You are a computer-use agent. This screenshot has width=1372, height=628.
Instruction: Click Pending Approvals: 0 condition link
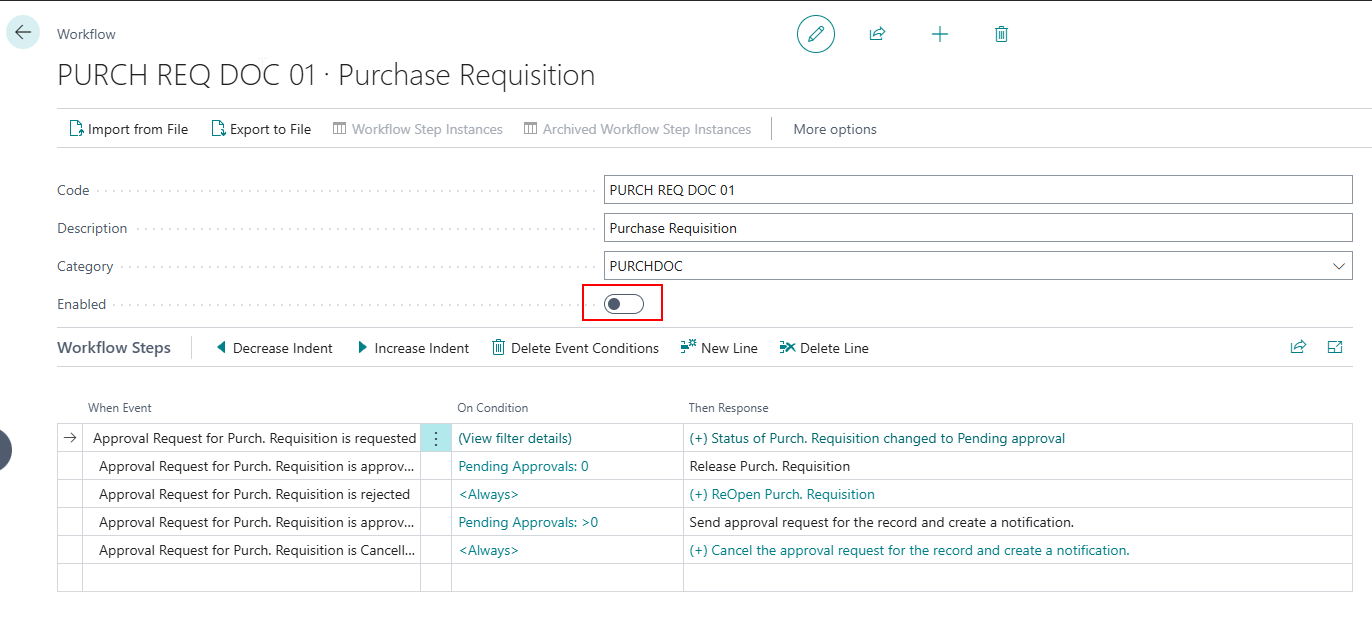point(523,466)
